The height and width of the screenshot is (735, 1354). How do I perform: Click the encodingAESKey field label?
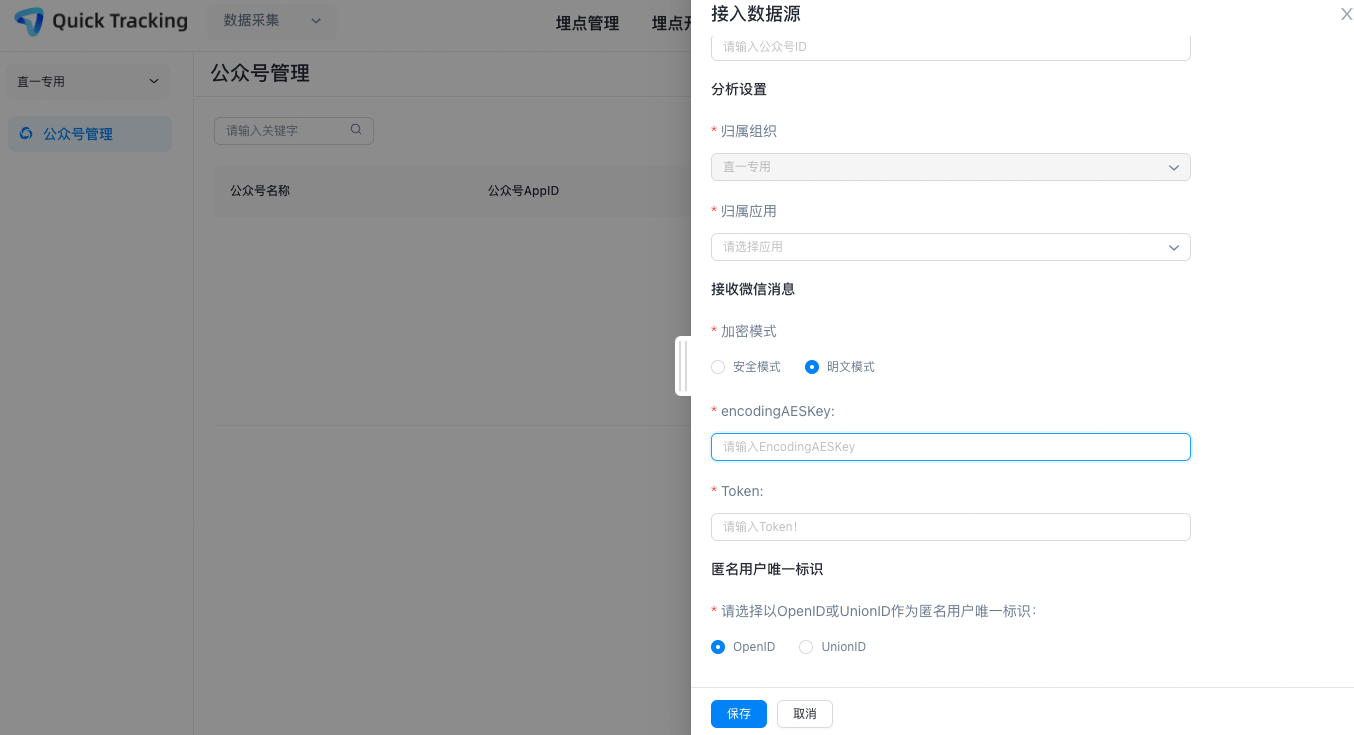[x=778, y=411]
